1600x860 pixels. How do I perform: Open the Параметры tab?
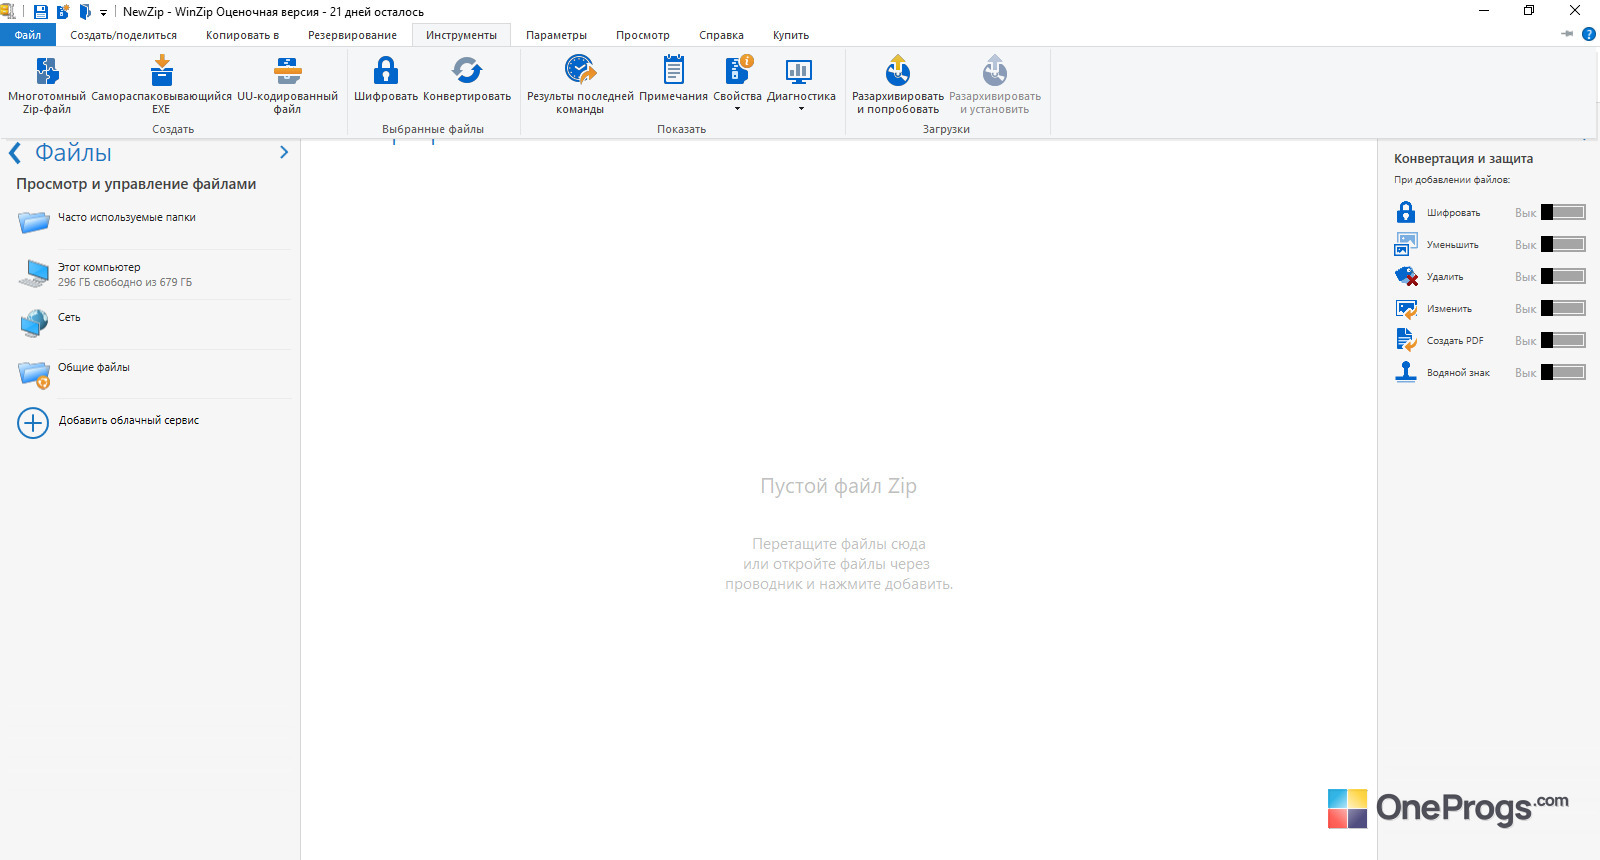point(556,35)
